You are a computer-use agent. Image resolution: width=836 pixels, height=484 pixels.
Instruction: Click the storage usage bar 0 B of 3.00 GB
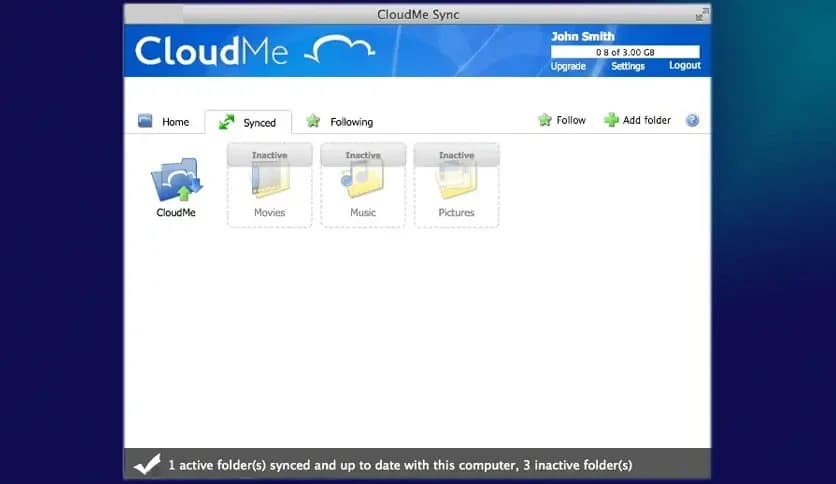pos(625,52)
